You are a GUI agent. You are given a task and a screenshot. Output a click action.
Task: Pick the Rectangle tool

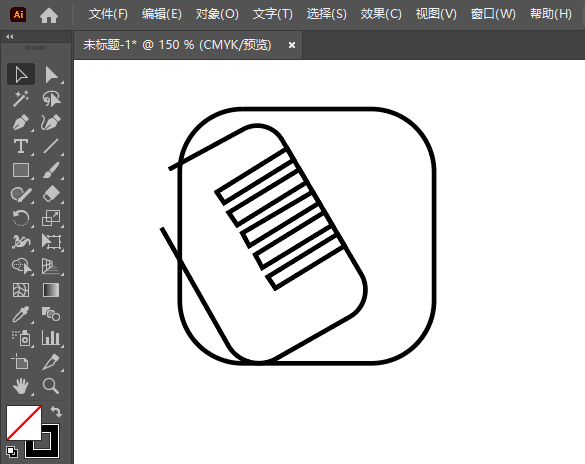point(21,170)
